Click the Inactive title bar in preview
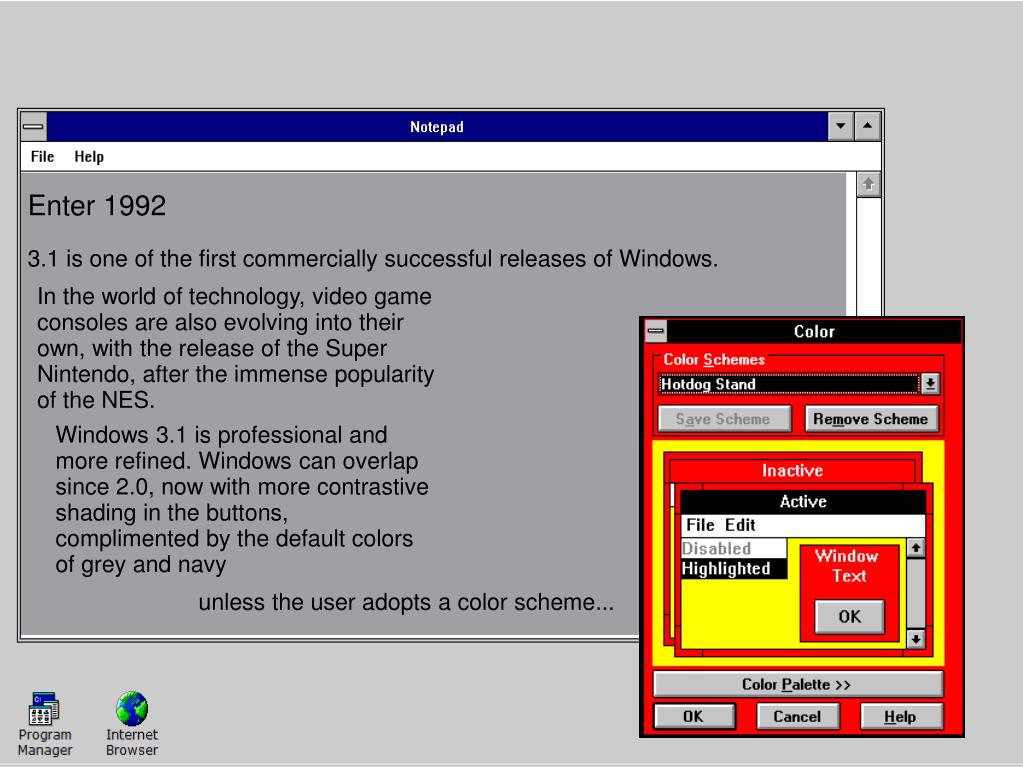Screen dimensions: 1023x767 (792, 470)
